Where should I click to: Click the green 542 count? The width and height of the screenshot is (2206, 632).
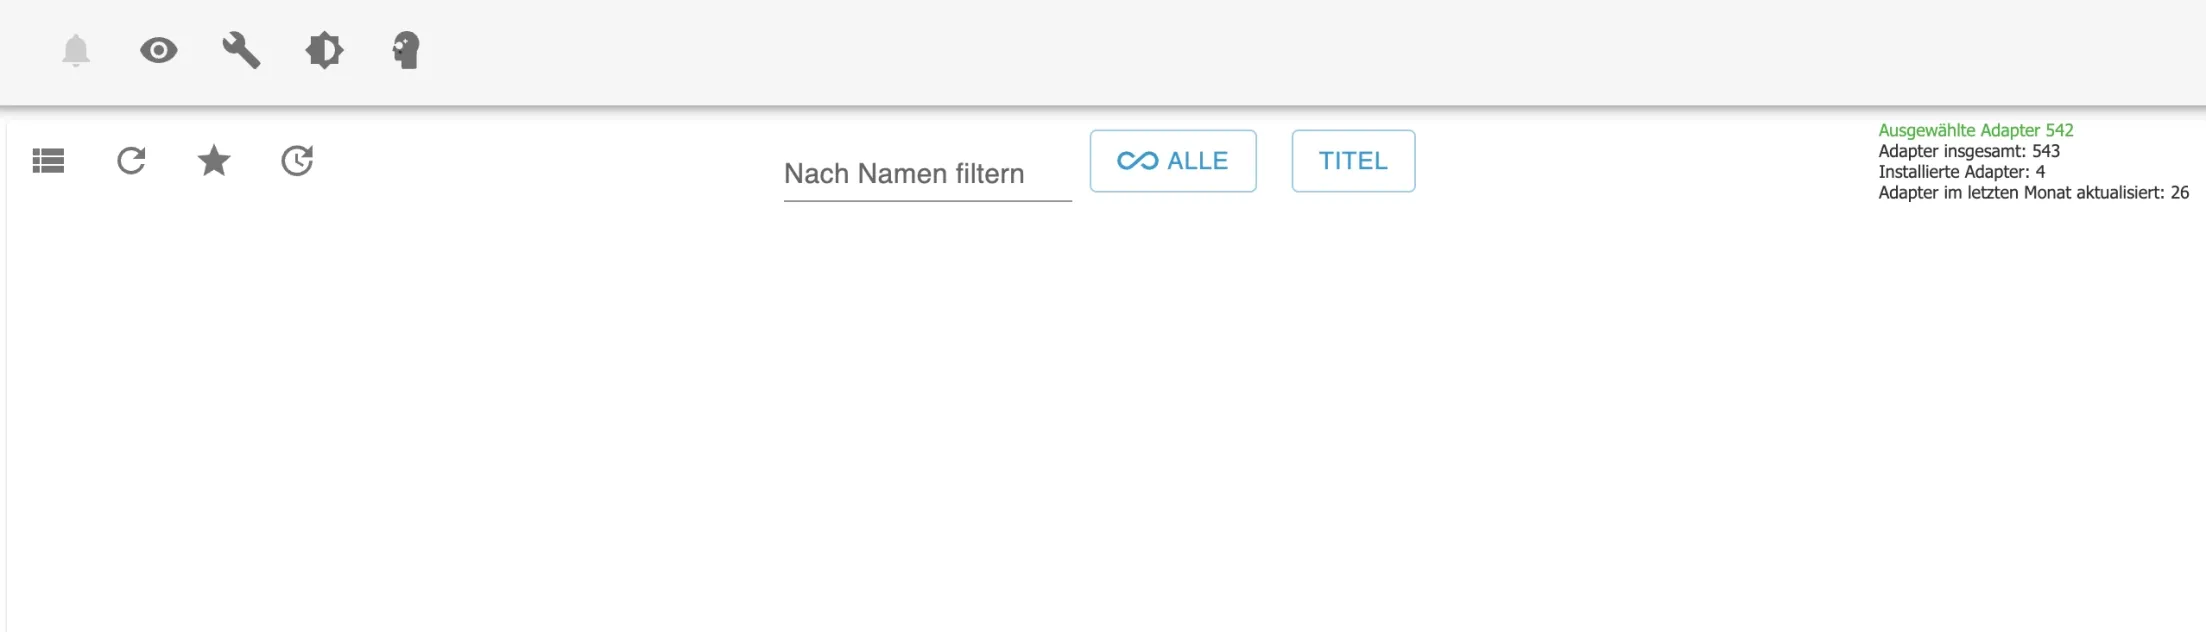[2059, 130]
